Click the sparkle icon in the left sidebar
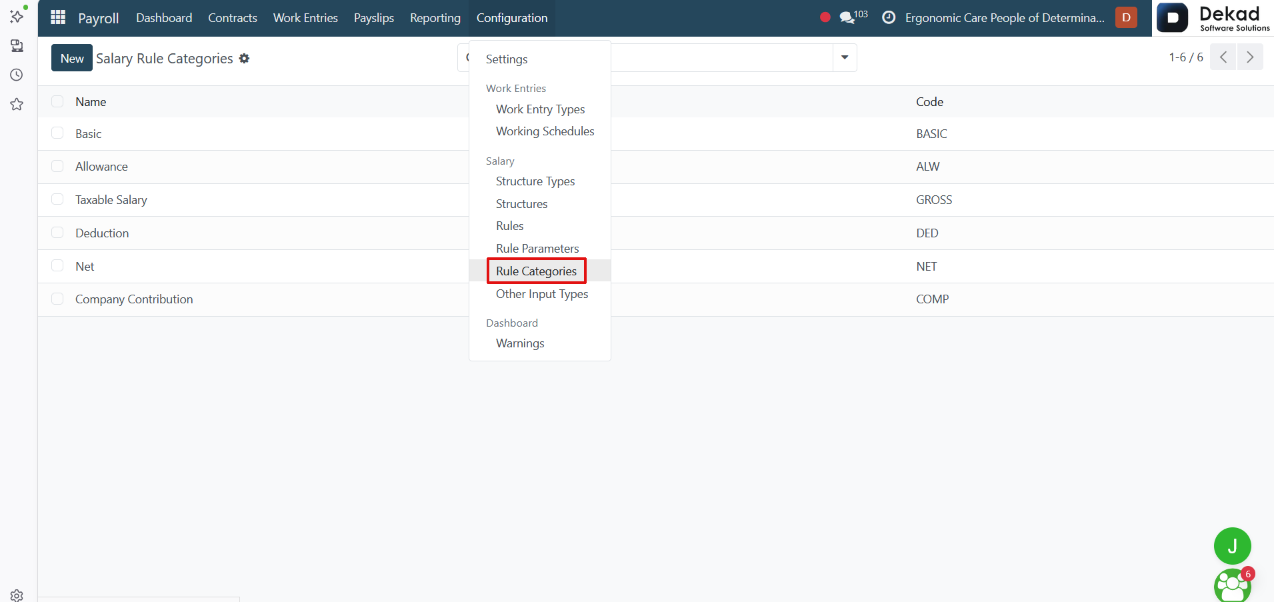The height and width of the screenshot is (602, 1274). pyautogui.click(x=17, y=16)
